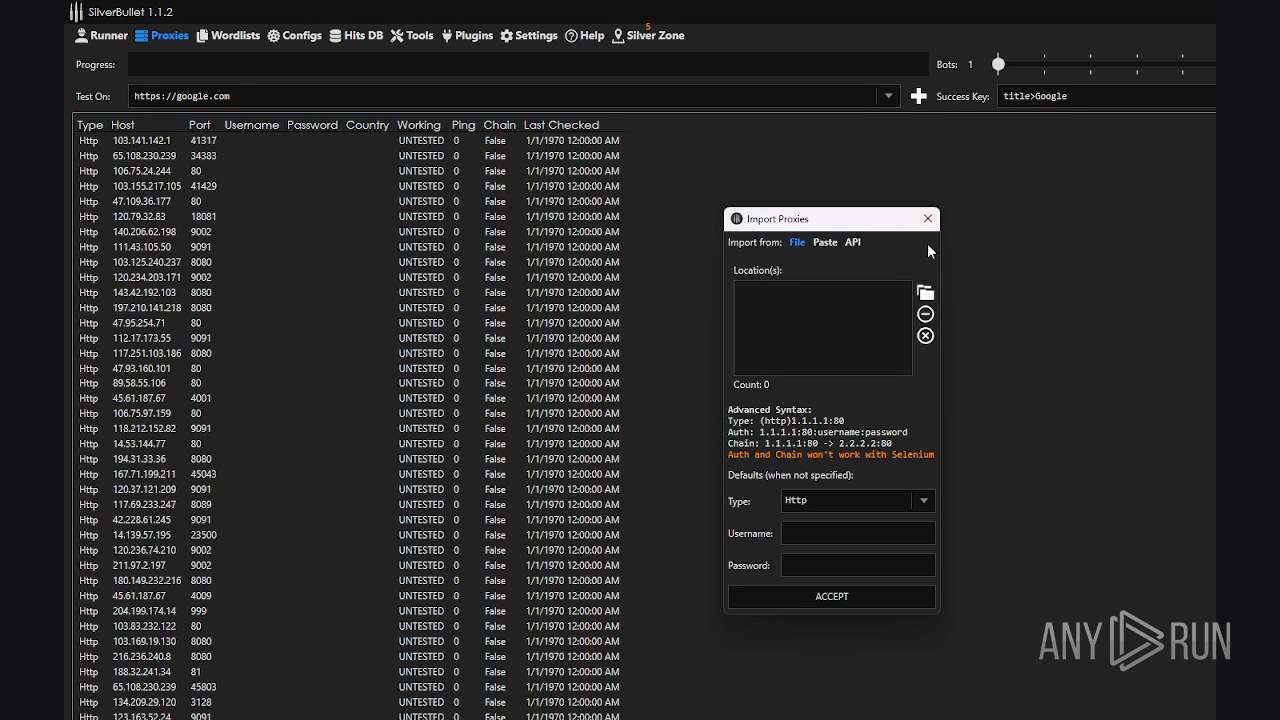Select proxy row 204.199.174.14

(x=349, y=611)
